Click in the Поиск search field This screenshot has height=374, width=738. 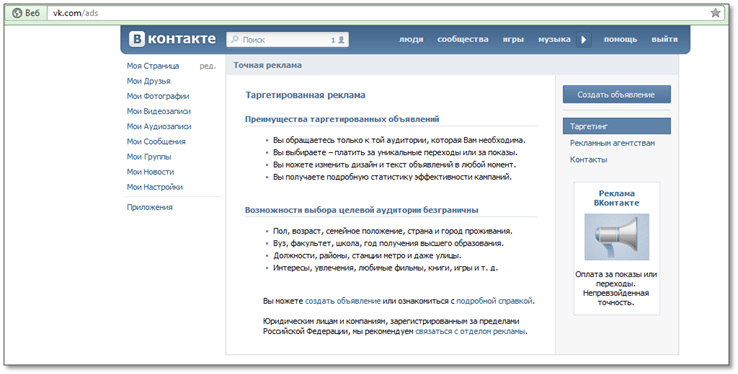[287, 40]
